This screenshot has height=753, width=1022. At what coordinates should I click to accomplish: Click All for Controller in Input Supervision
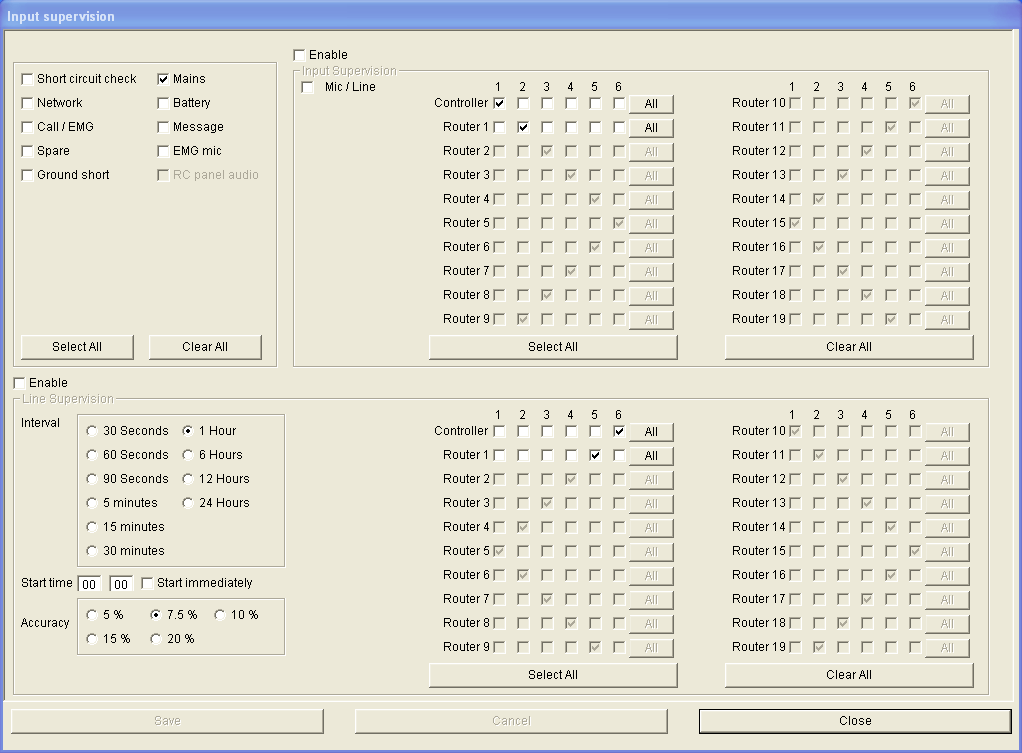tap(651, 104)
